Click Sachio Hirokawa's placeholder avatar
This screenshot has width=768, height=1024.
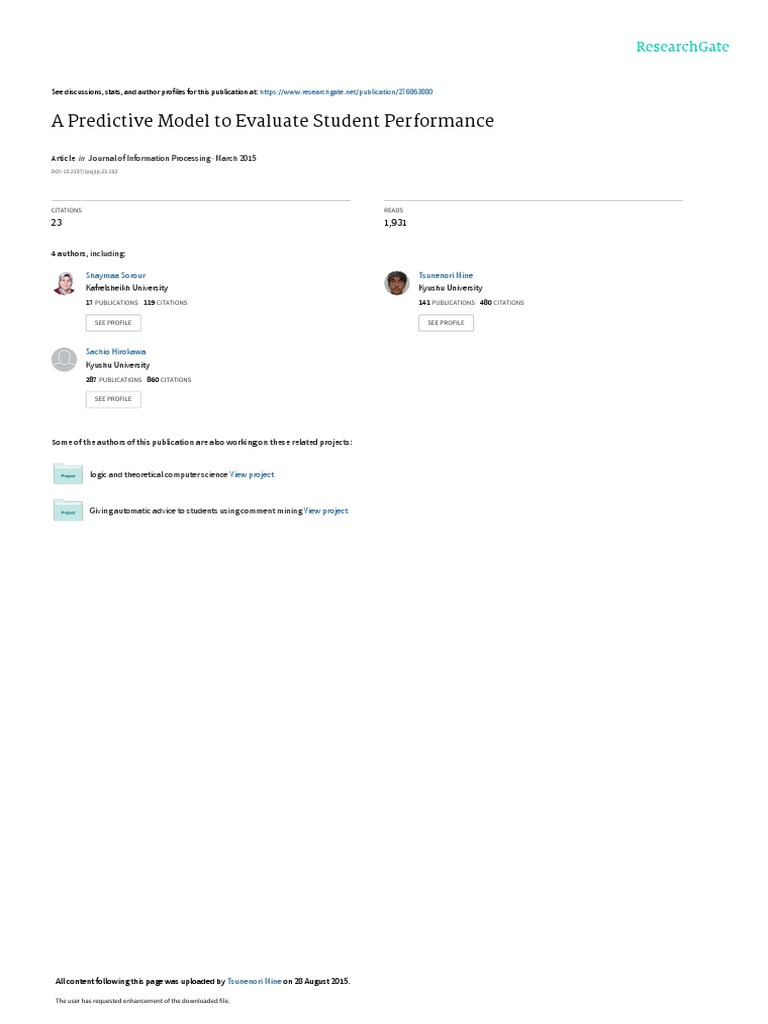click(x=64, y=359)
